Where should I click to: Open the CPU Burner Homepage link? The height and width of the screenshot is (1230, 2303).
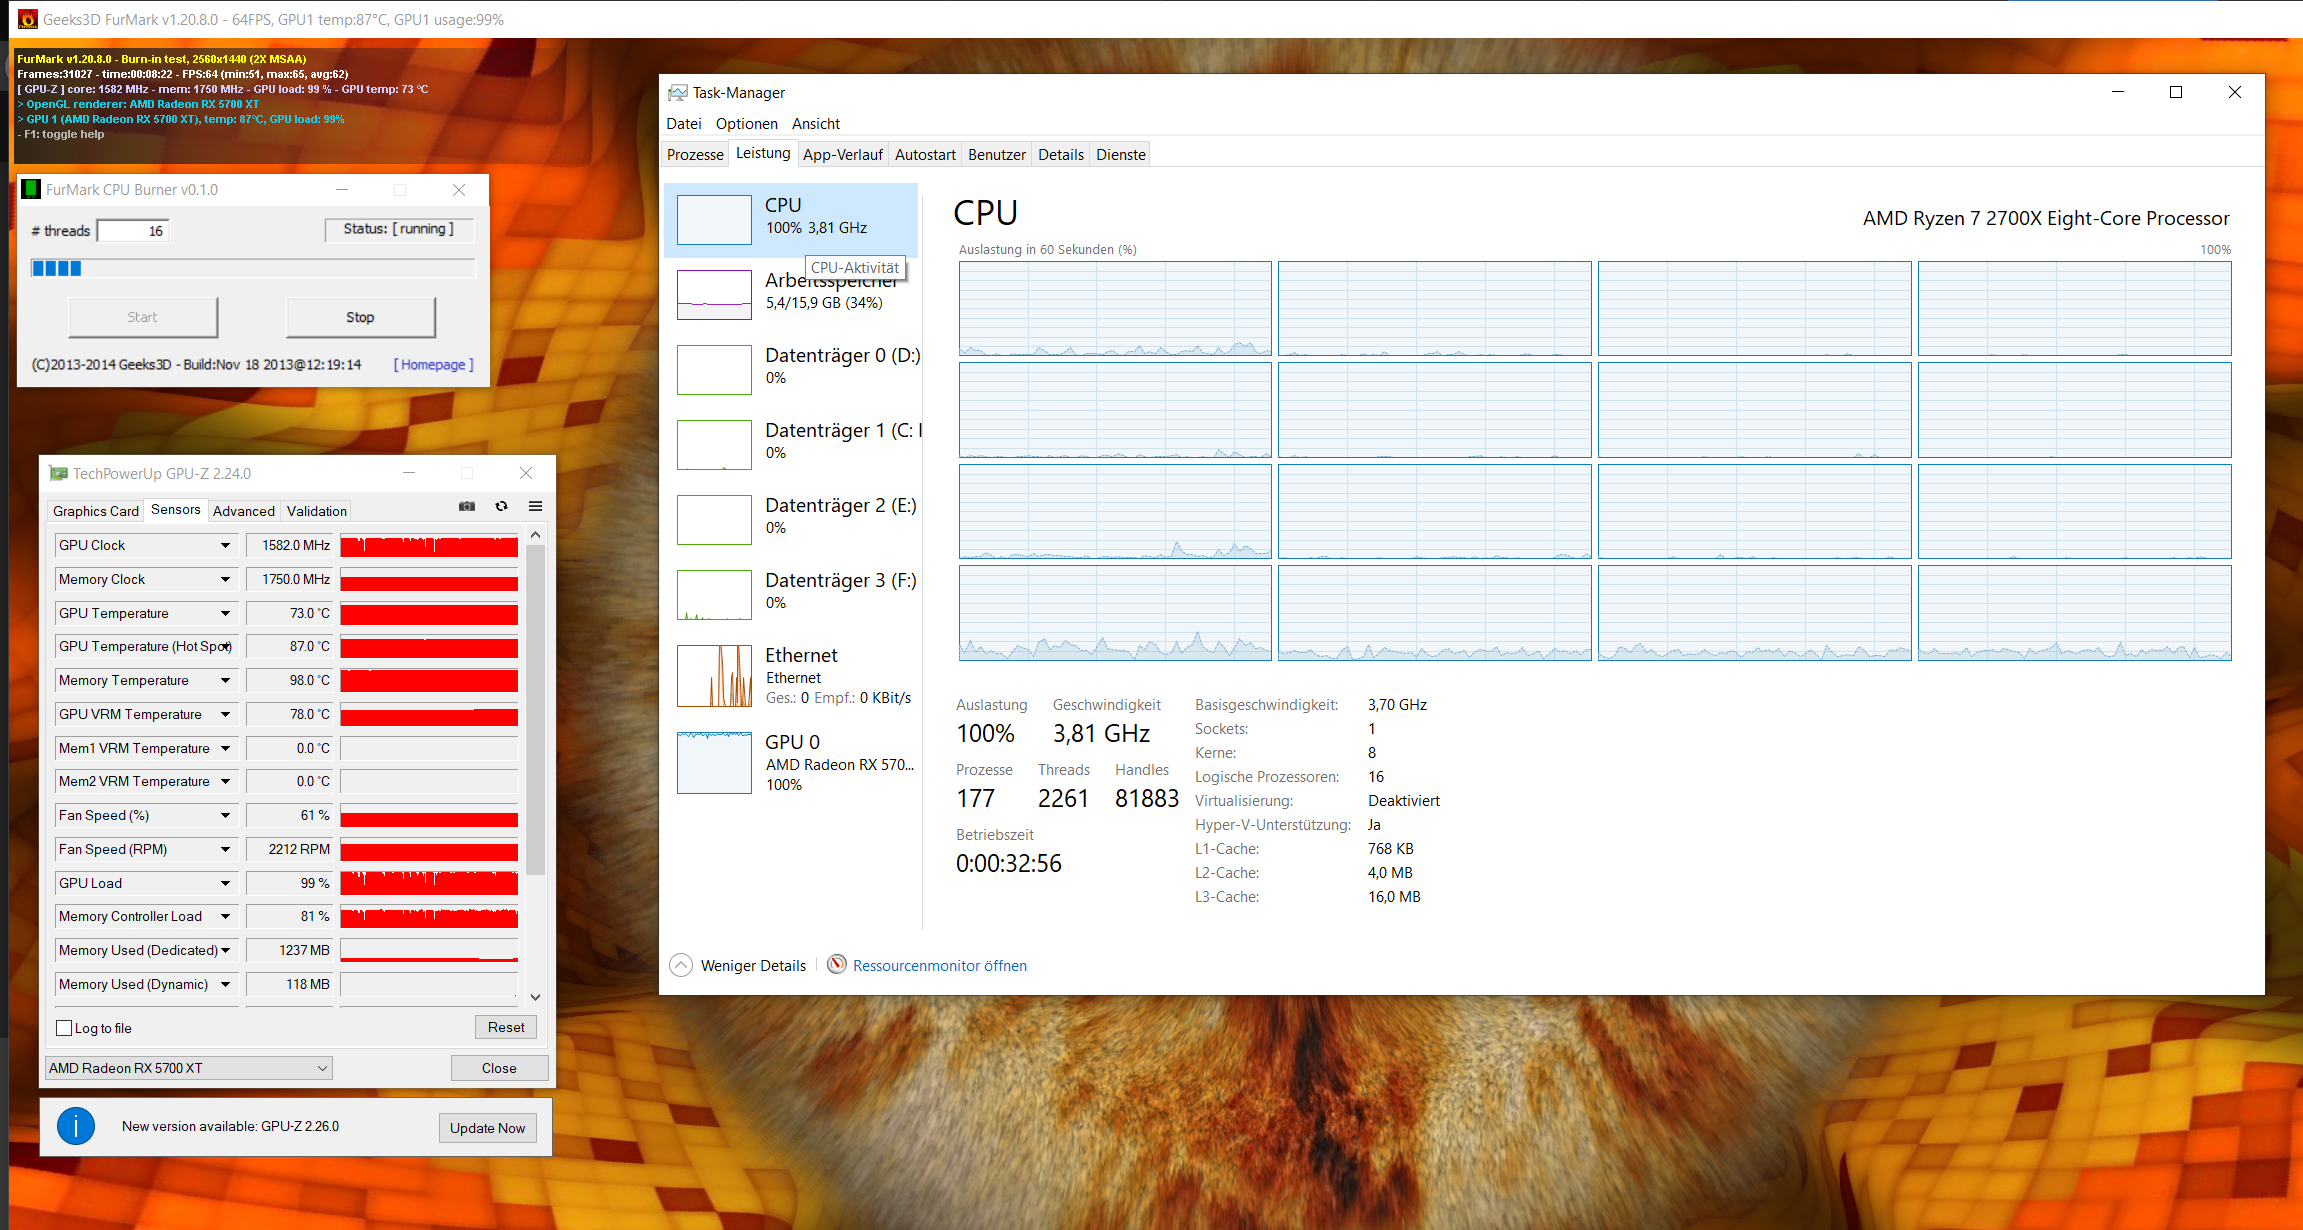pyautogui.click(x=433, y=364)
